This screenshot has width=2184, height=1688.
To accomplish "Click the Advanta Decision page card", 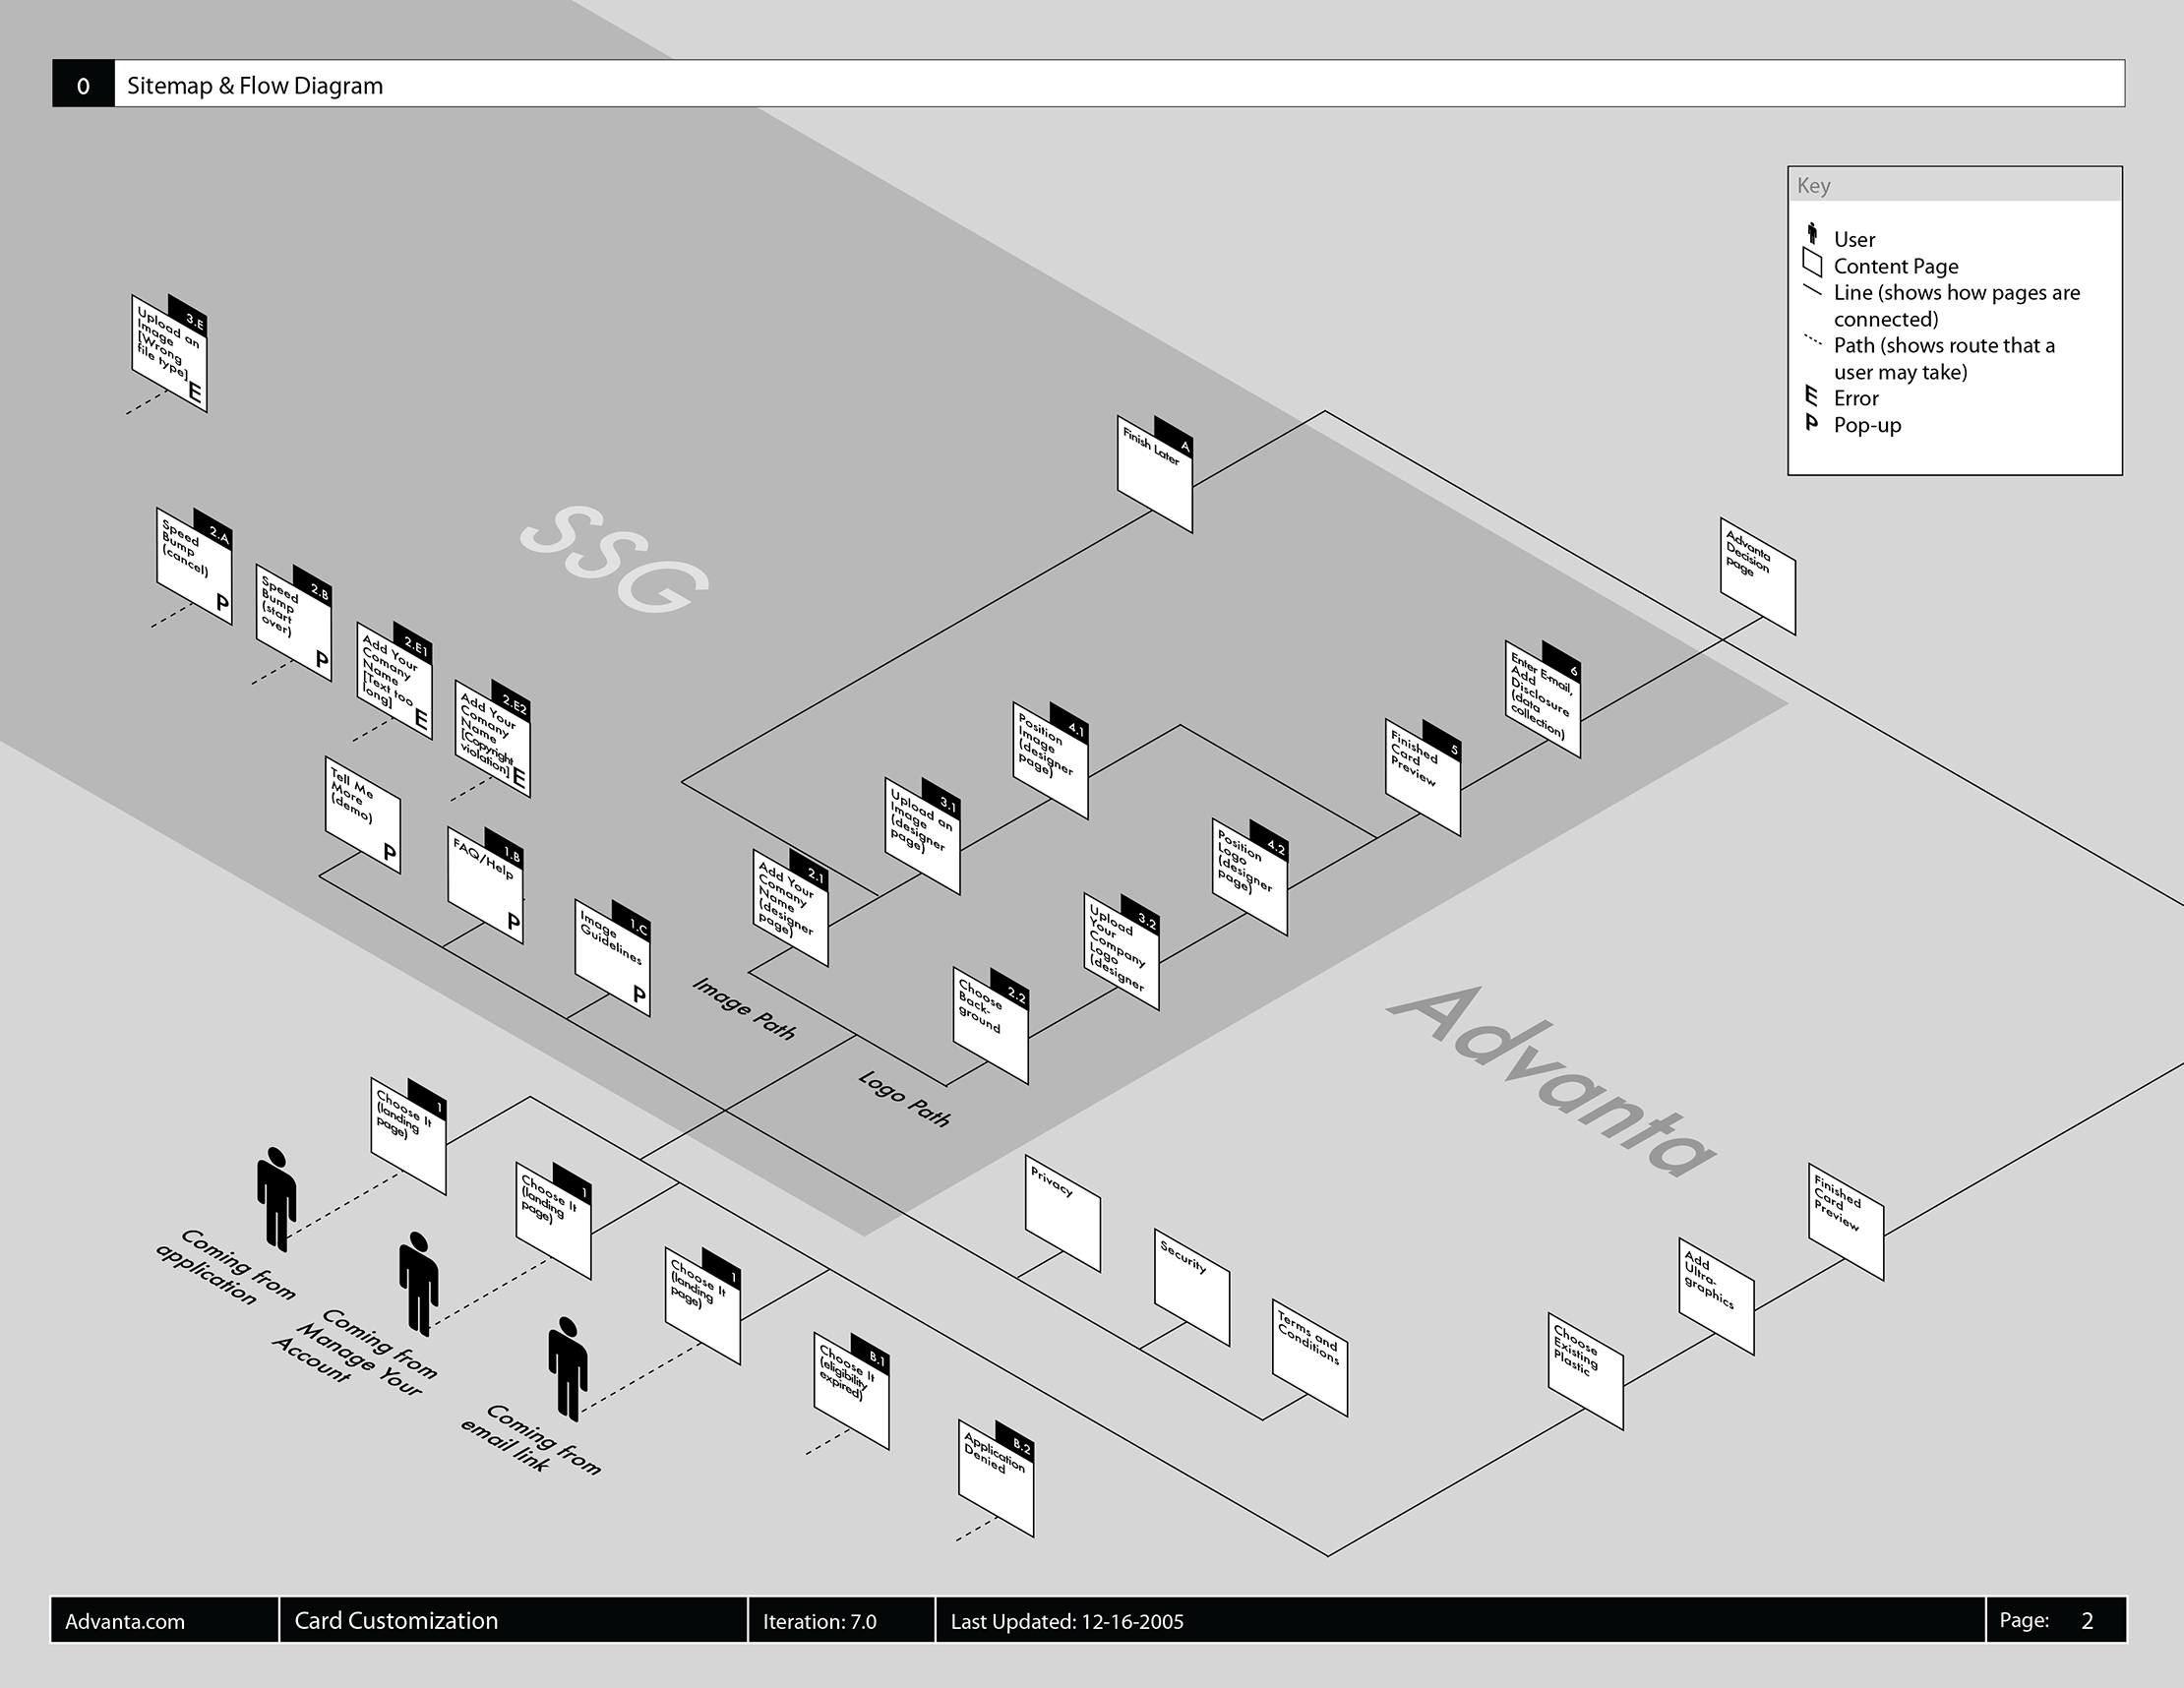I will coord(1757,576).
